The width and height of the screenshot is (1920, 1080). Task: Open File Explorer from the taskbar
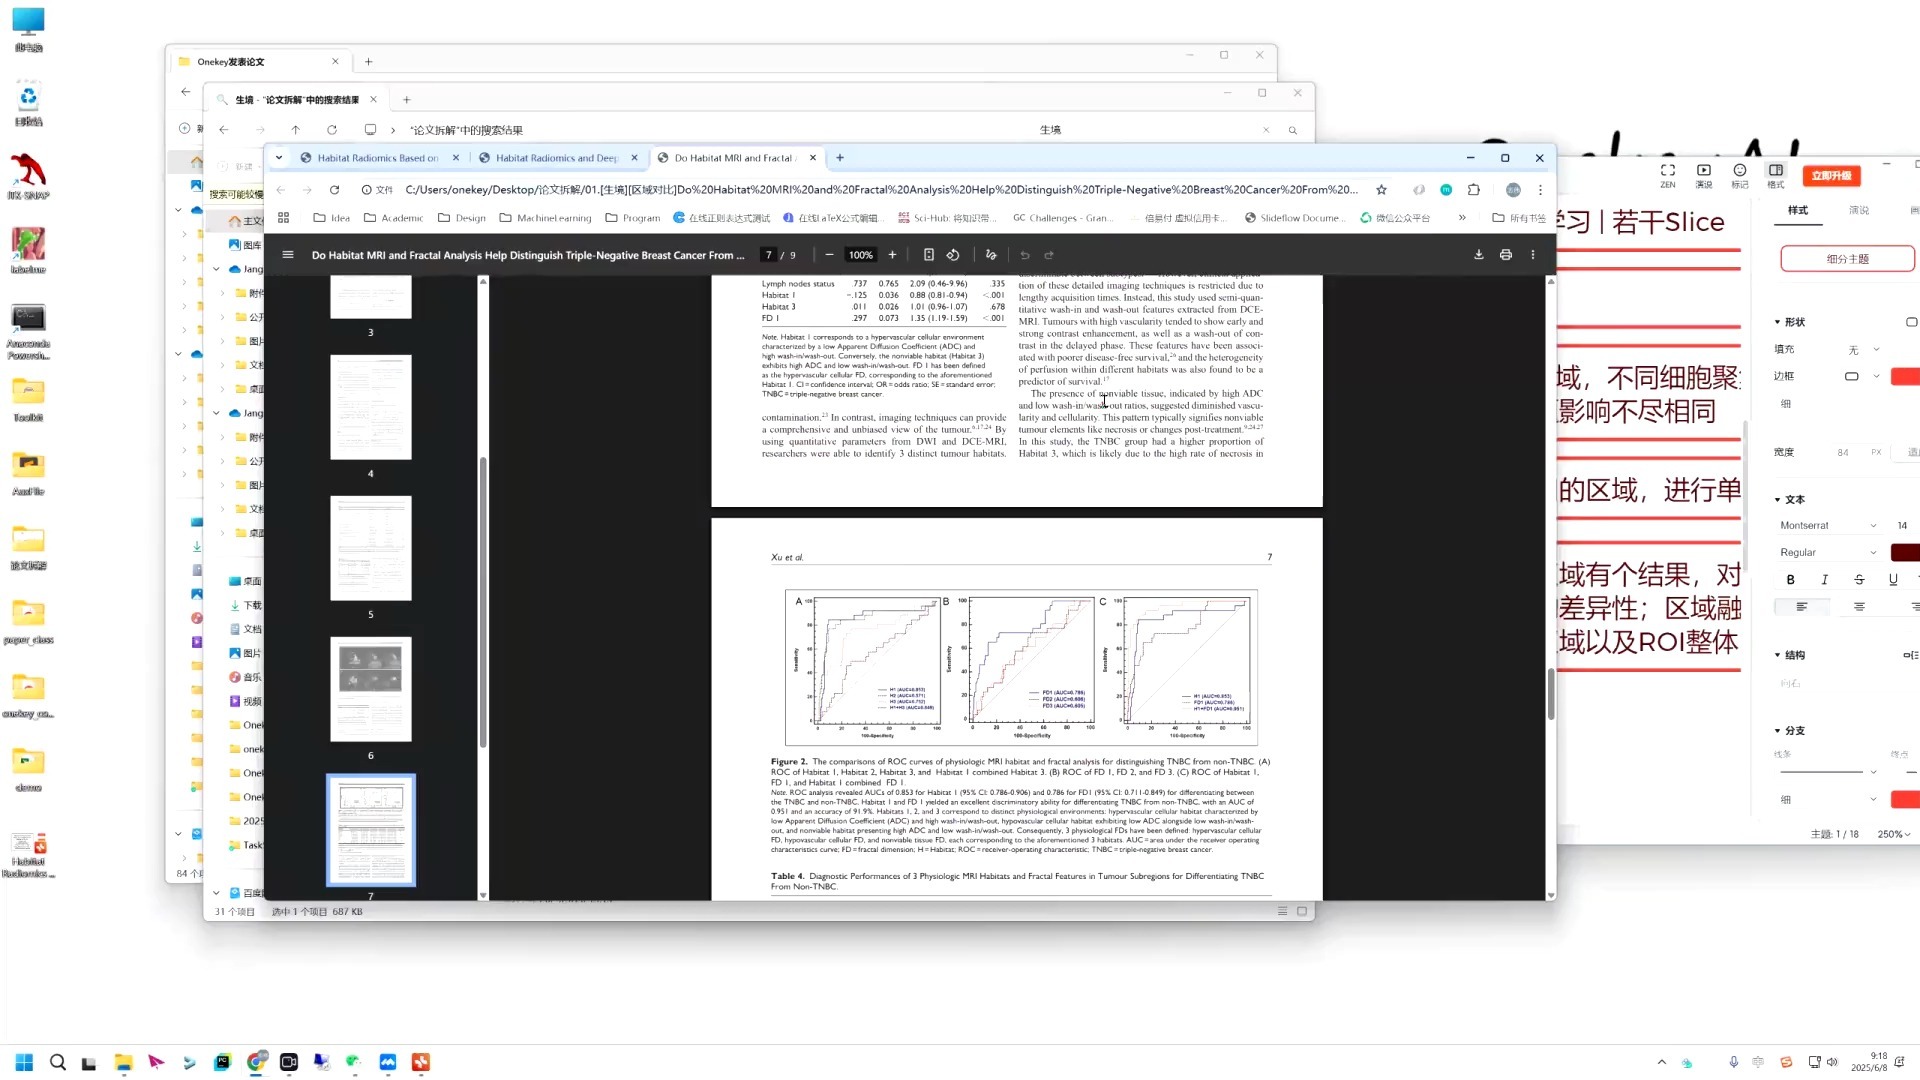click(x=123, y=1062)
